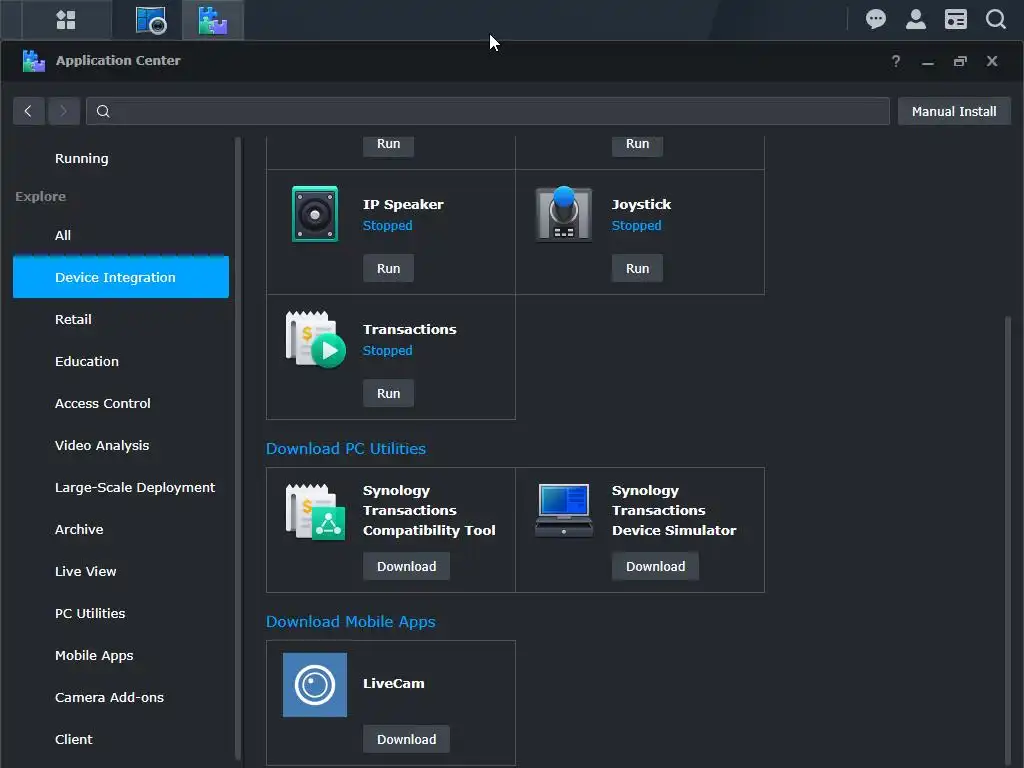
Task: Click the magnifier icon in the search field
Action: click(x=103, y=111)
